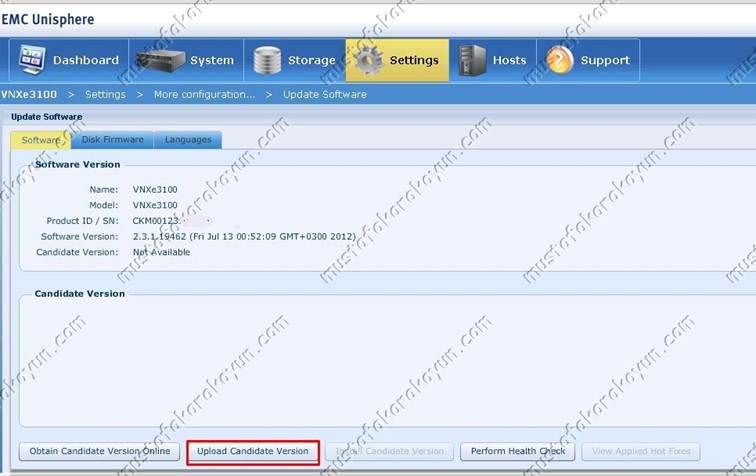Click the Hosts server tower icon
This screenshot has width=756, height=476.
[x=472, y=60]
